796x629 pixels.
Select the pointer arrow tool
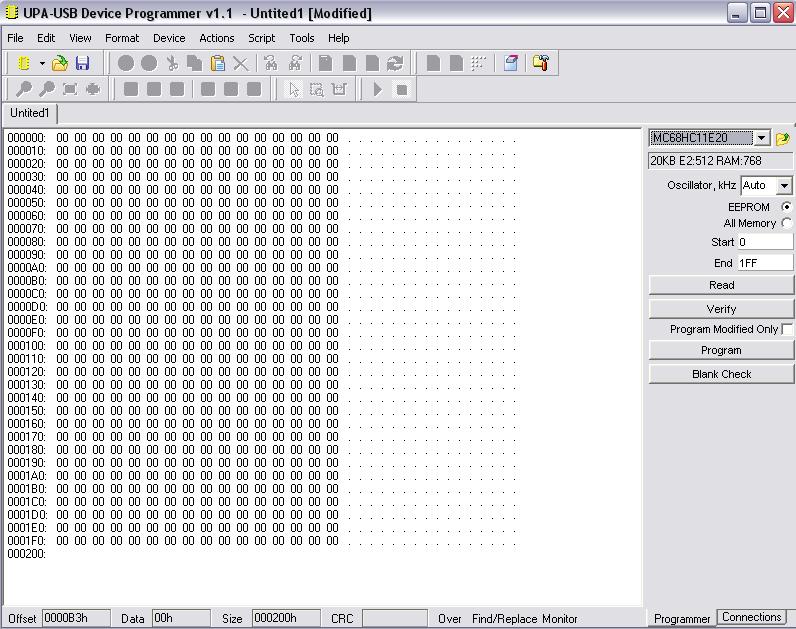point(294,89)
